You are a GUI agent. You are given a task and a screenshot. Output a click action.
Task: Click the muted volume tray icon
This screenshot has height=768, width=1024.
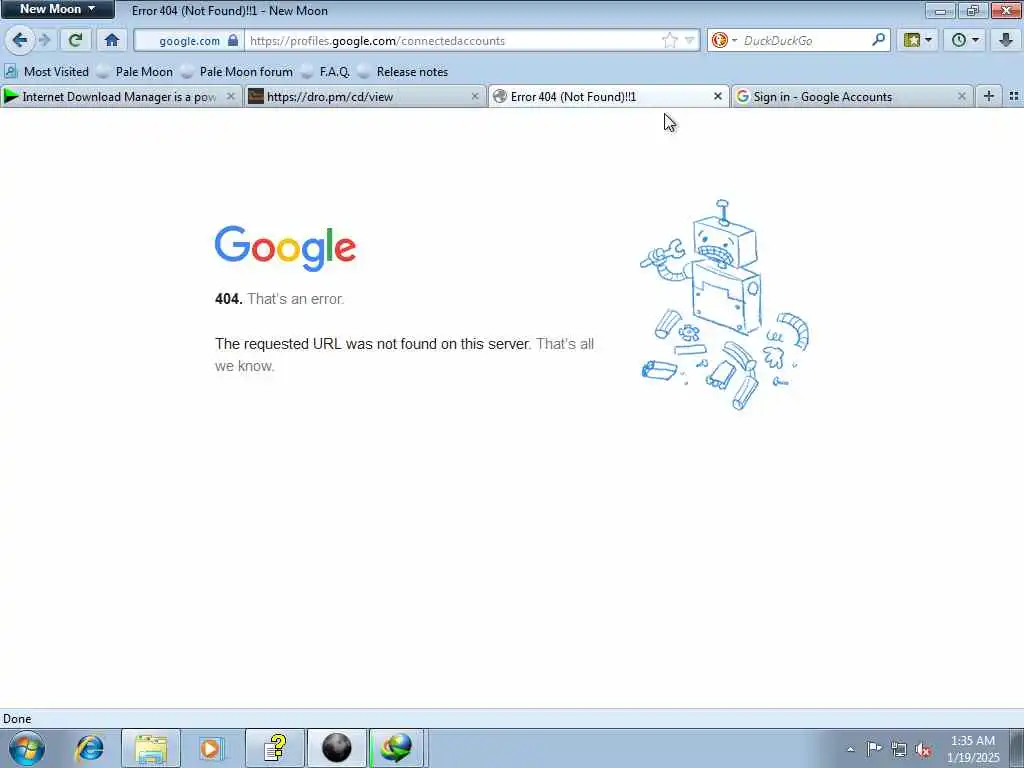[x=923, y=750]
